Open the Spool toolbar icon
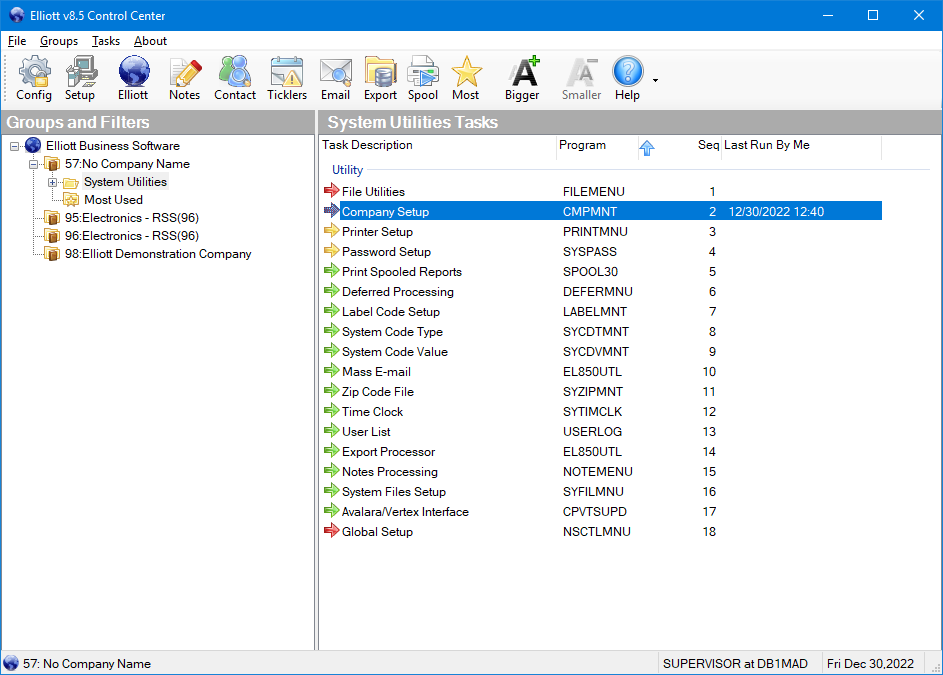The width and height of the screenshot is (943, 675). tap(423, 78)
